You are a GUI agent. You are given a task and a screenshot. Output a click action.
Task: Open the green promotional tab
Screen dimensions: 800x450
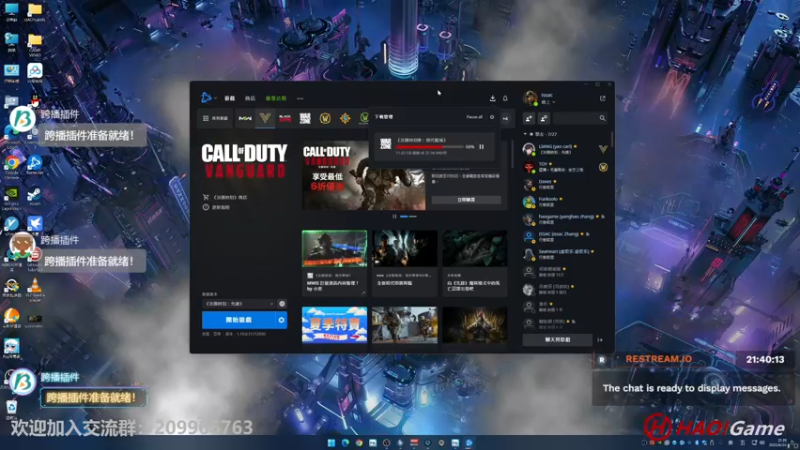pos(276,98)
